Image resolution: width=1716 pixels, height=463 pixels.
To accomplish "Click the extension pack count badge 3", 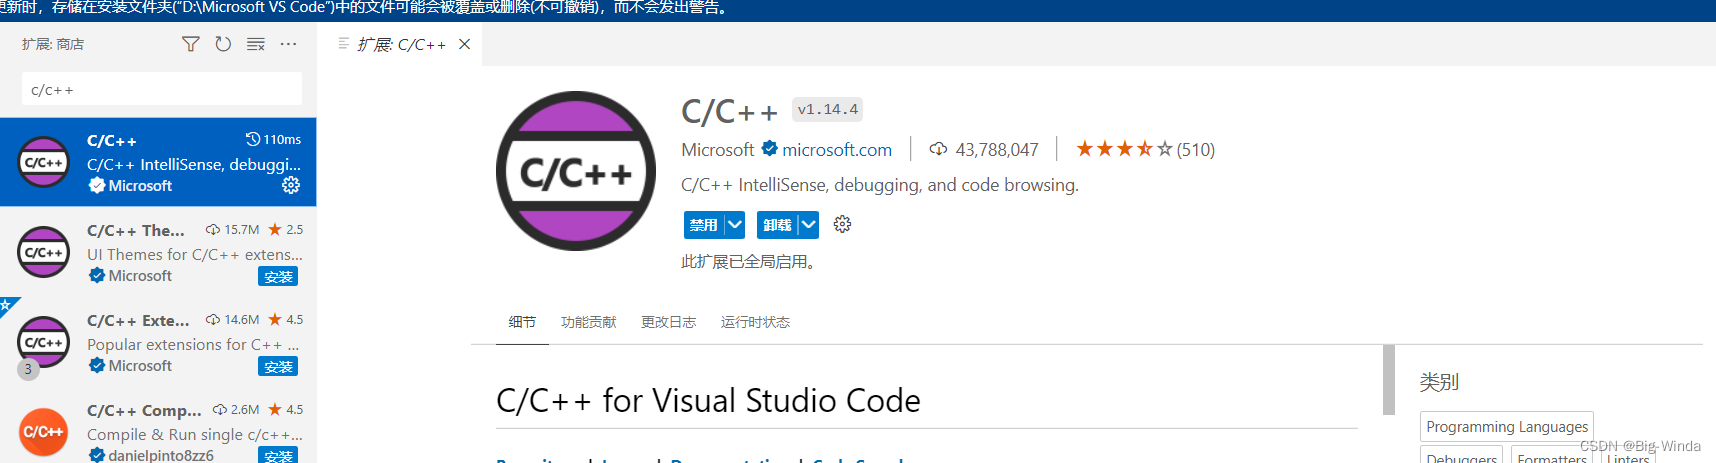I will pos(28,369).
